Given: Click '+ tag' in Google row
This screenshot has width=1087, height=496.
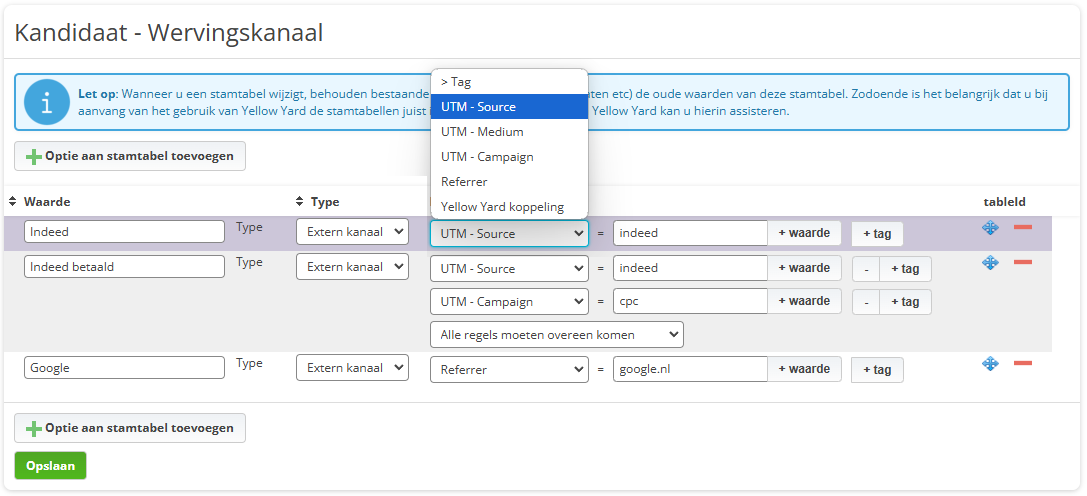Looking at the screenshot, I should (877, 370).
